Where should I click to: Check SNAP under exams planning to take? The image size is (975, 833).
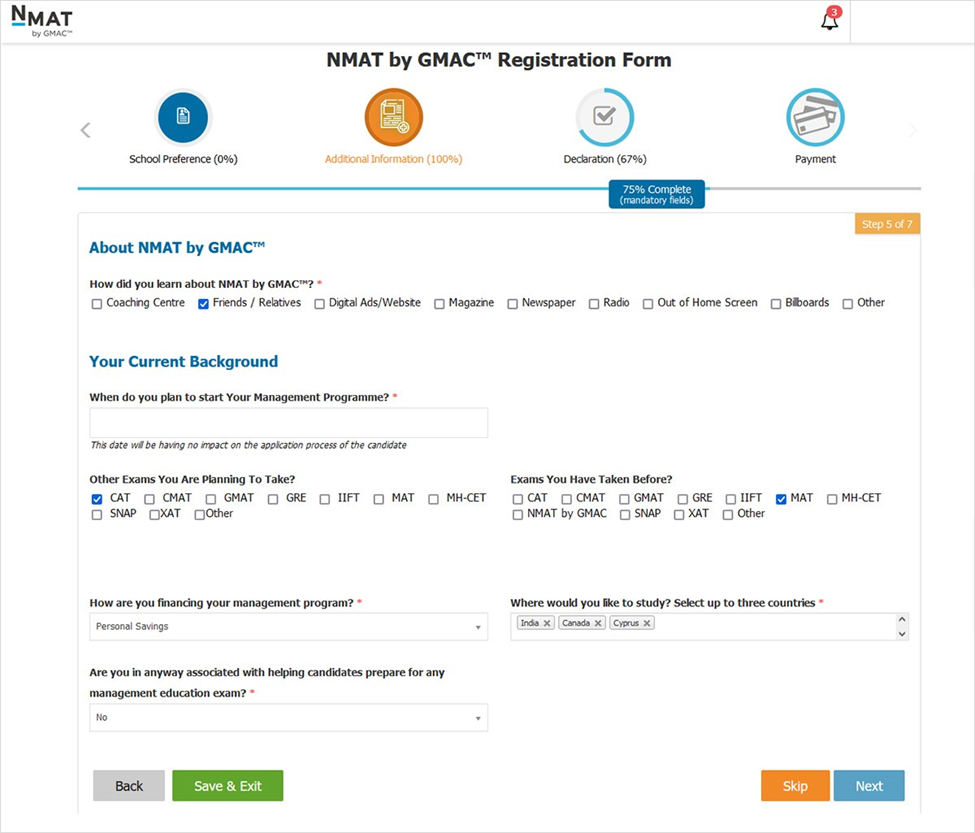pyautogui.click(x=96, y=515)
